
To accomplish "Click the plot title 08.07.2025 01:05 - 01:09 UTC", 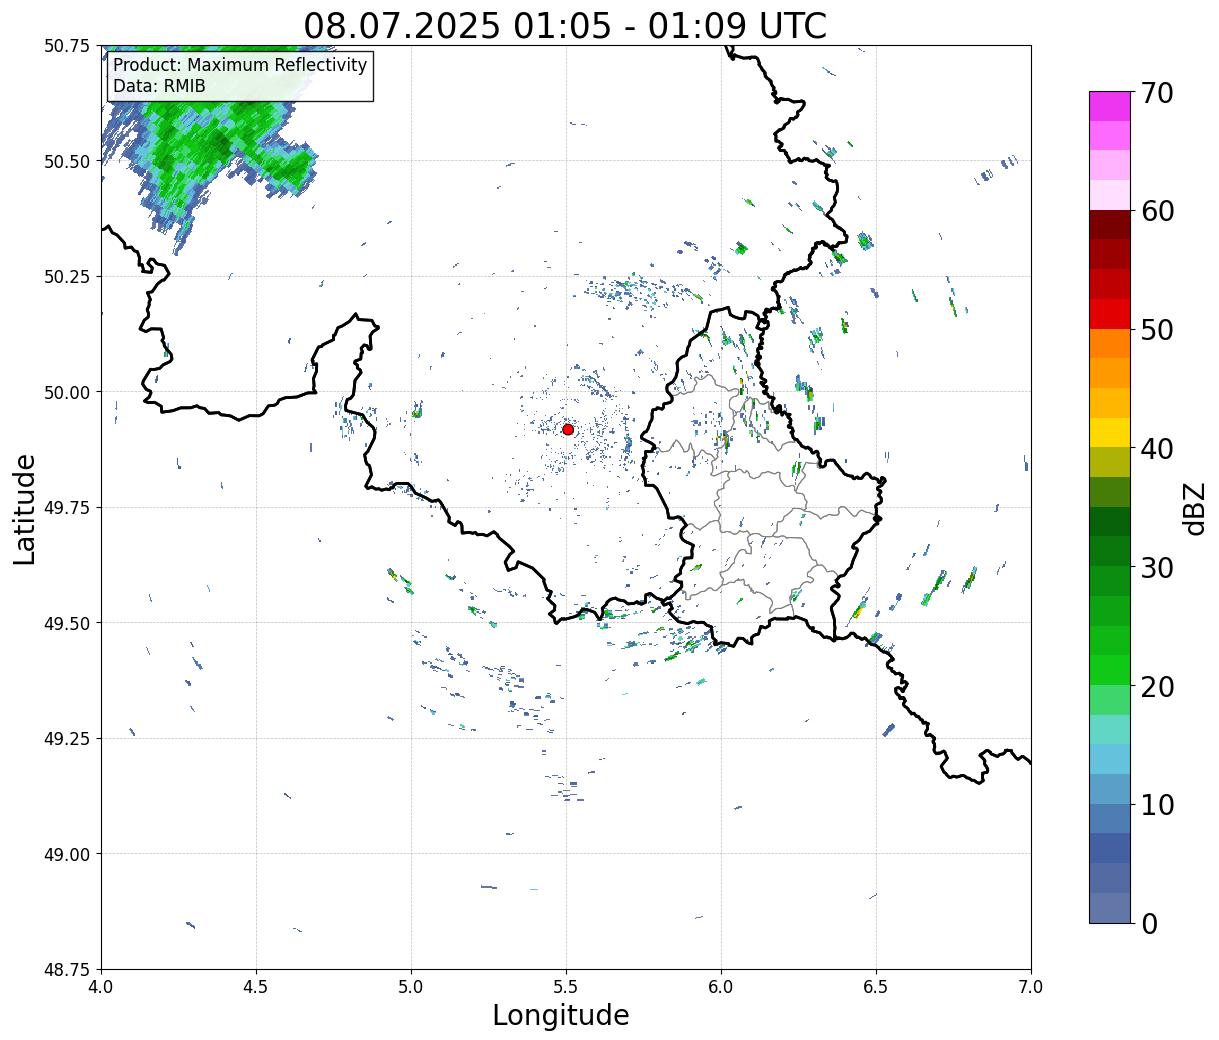I will 565,25.
